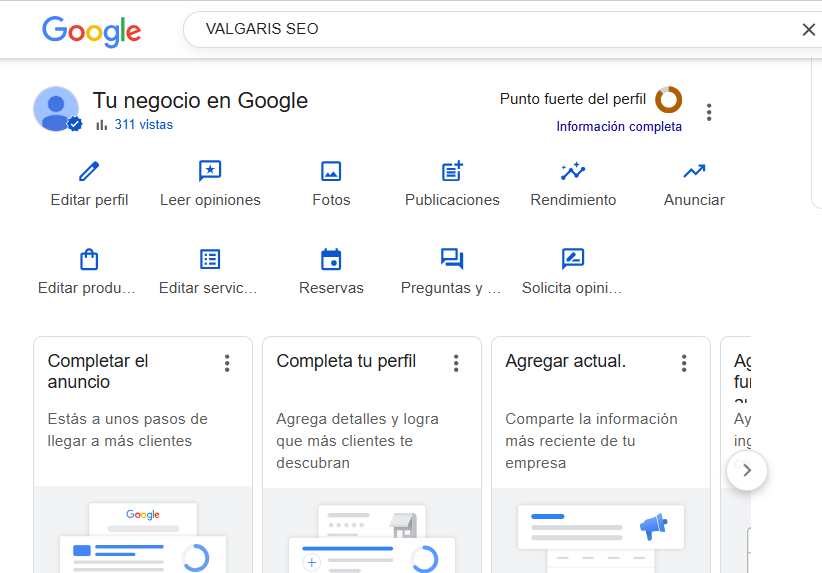Viewport: 822px width, 573px height.
Task: Click 'Estás a unos pasos de' description text
Action: pos(127,419)
